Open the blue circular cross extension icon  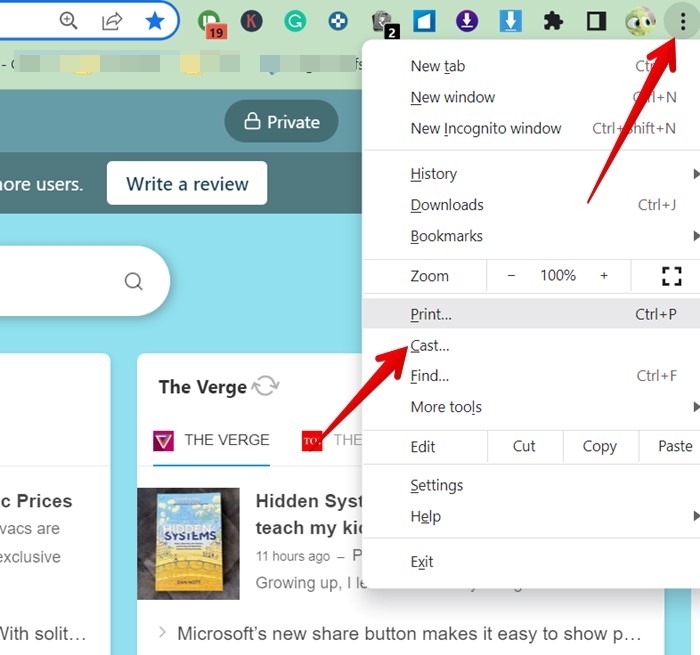pos(338,21)
